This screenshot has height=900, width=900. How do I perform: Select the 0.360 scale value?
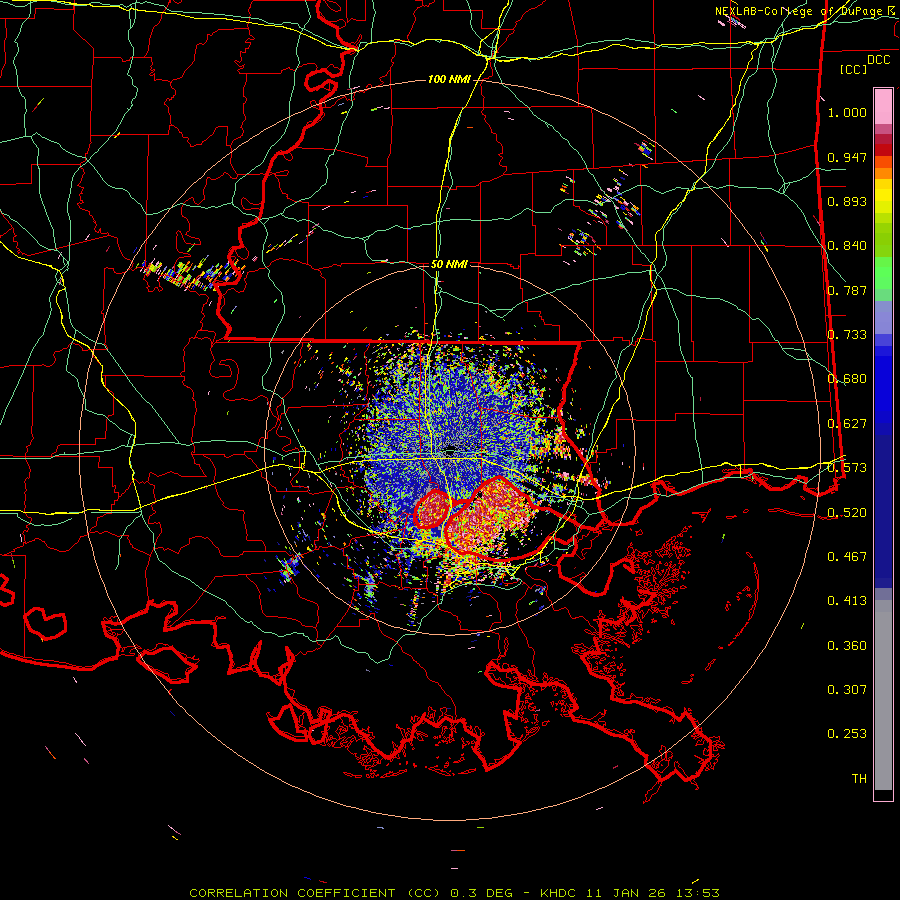click(847, 646)
